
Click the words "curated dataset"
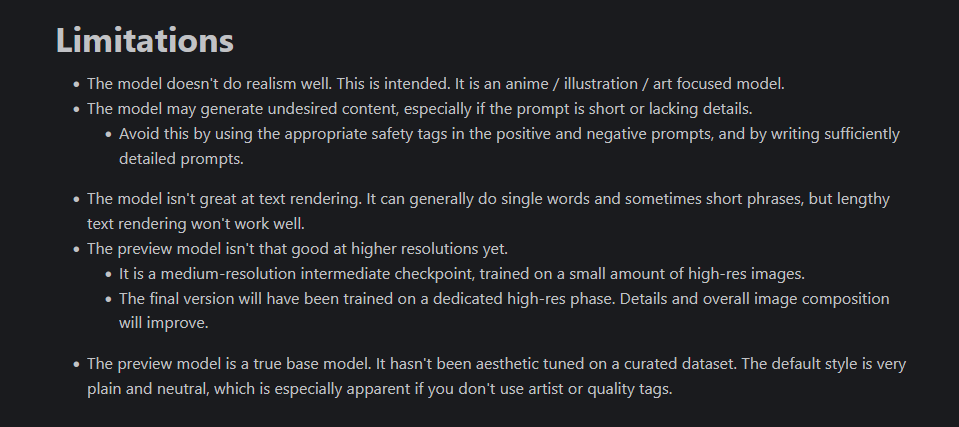pos(643,364)
